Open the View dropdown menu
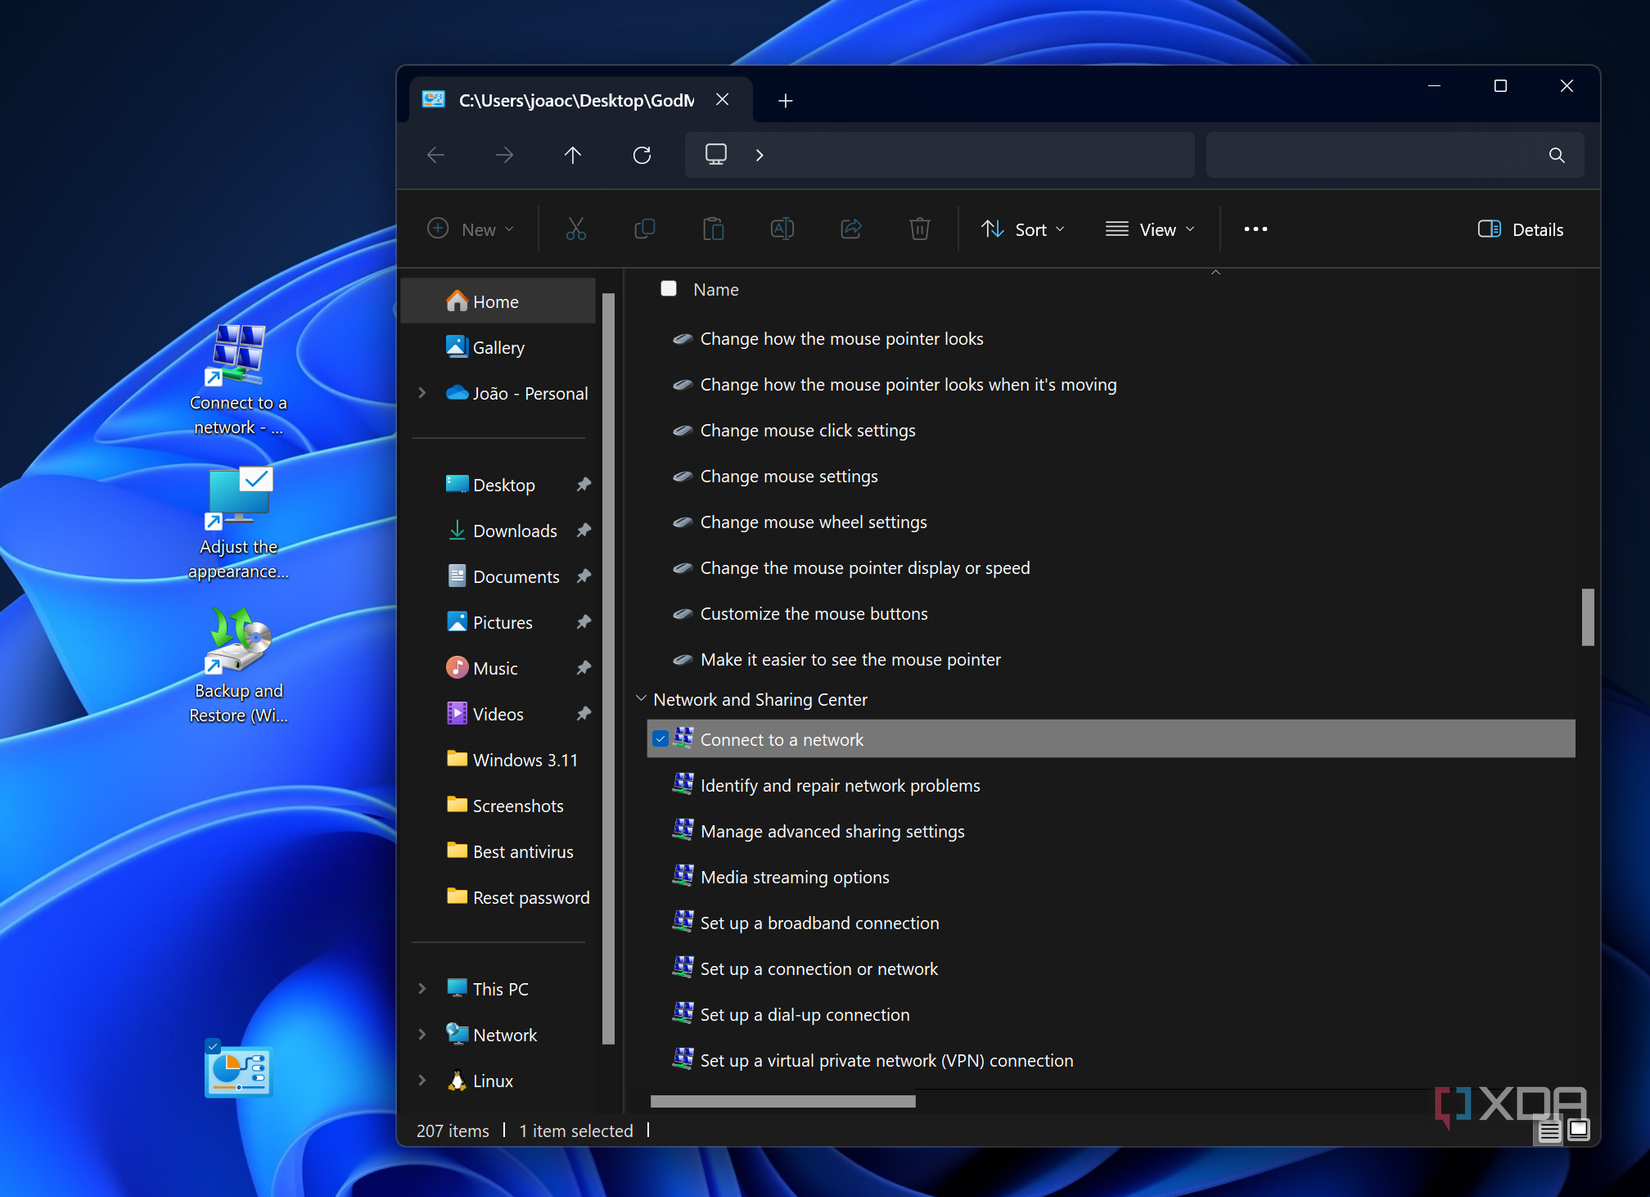The width and height of the screenshot is (1650, 1197). click(1150, 229)
